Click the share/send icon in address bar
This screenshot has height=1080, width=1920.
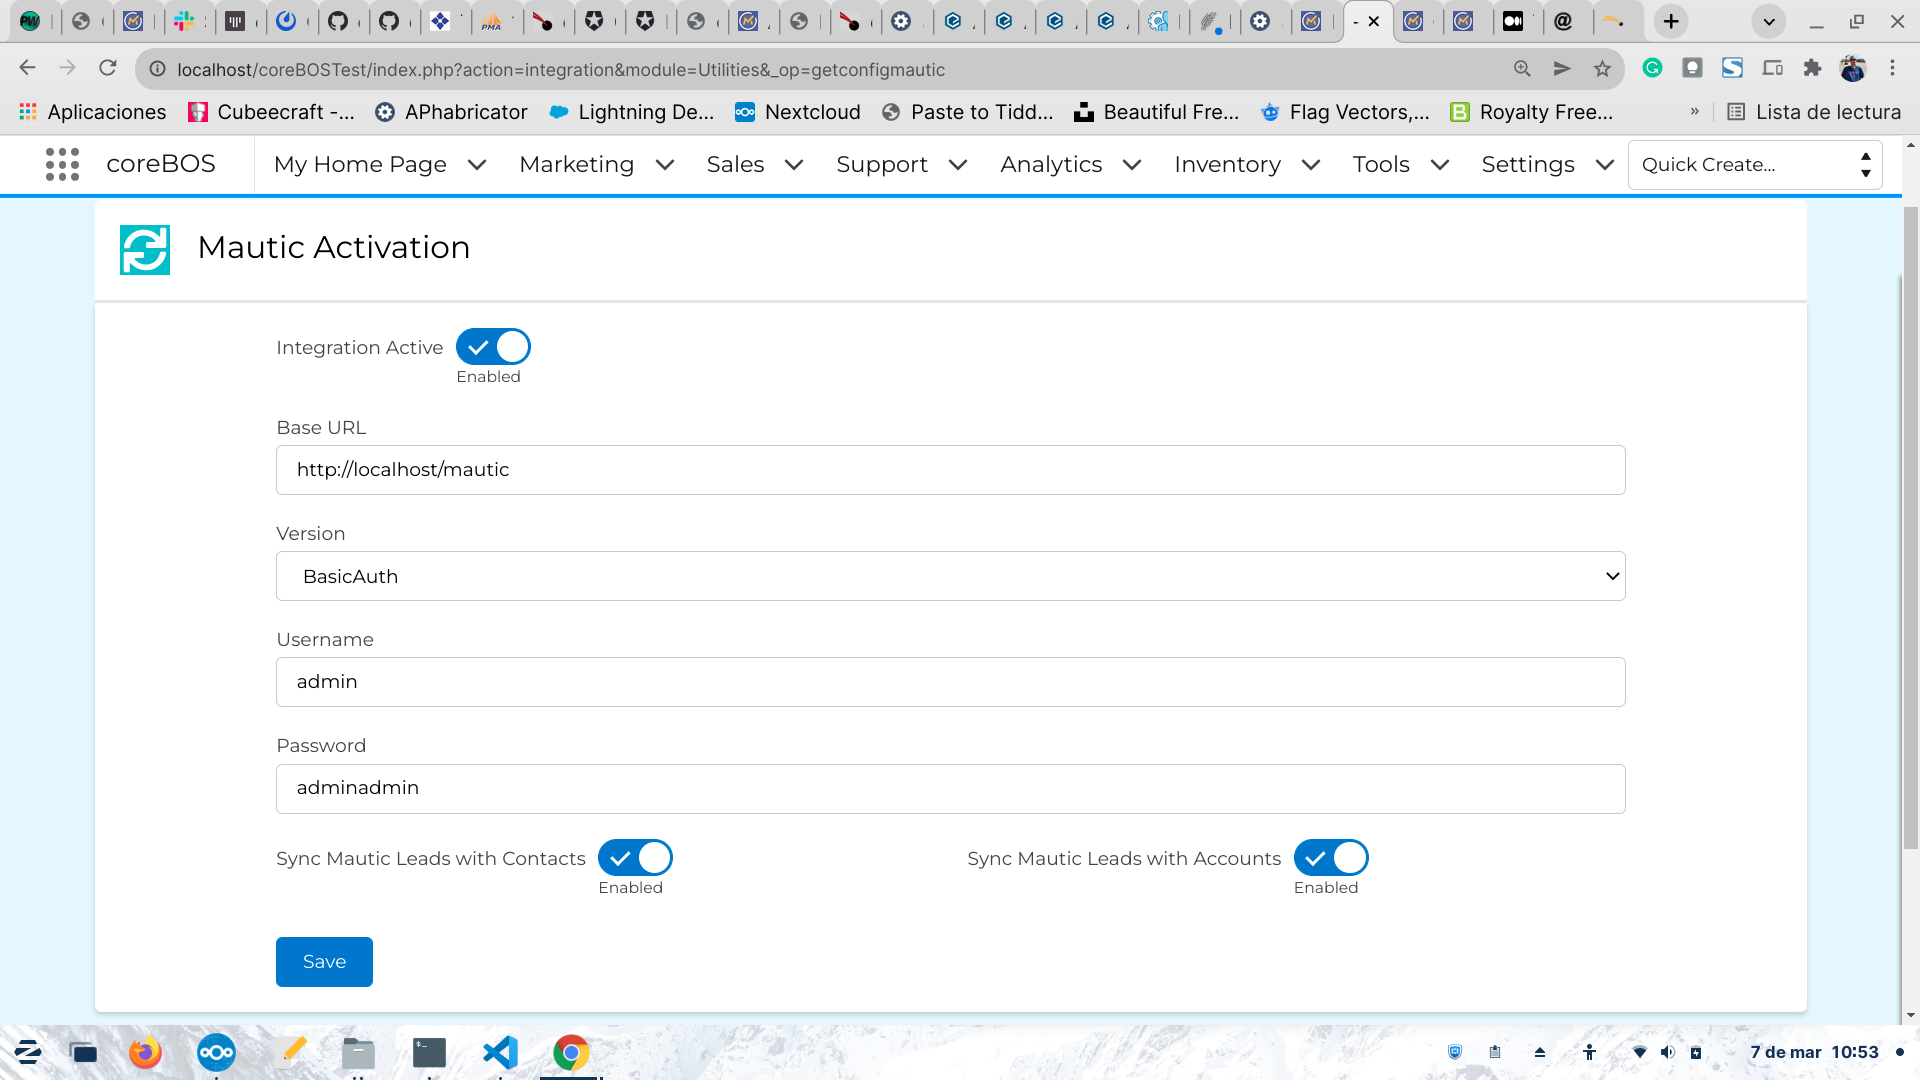pos(1562,68)
